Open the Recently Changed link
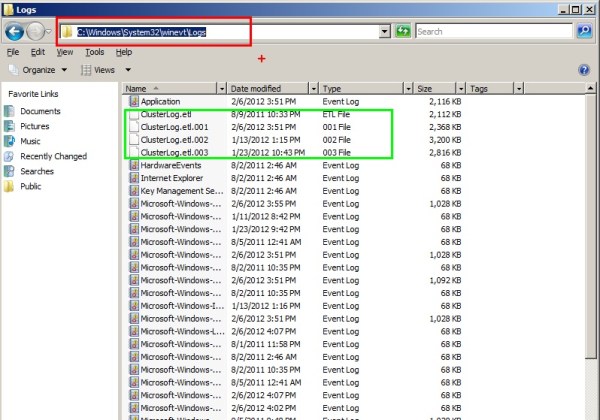600x420 pixels. click(x=53, y=156)
